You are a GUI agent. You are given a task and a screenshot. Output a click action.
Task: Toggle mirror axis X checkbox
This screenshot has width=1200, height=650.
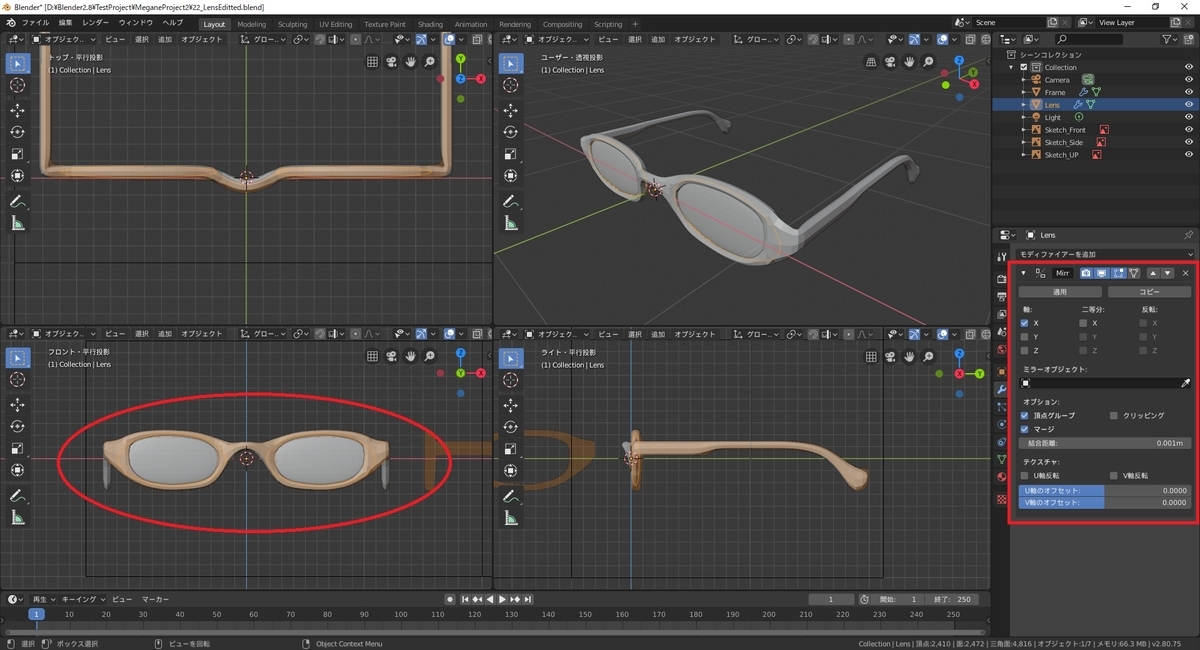(1024, 323)
